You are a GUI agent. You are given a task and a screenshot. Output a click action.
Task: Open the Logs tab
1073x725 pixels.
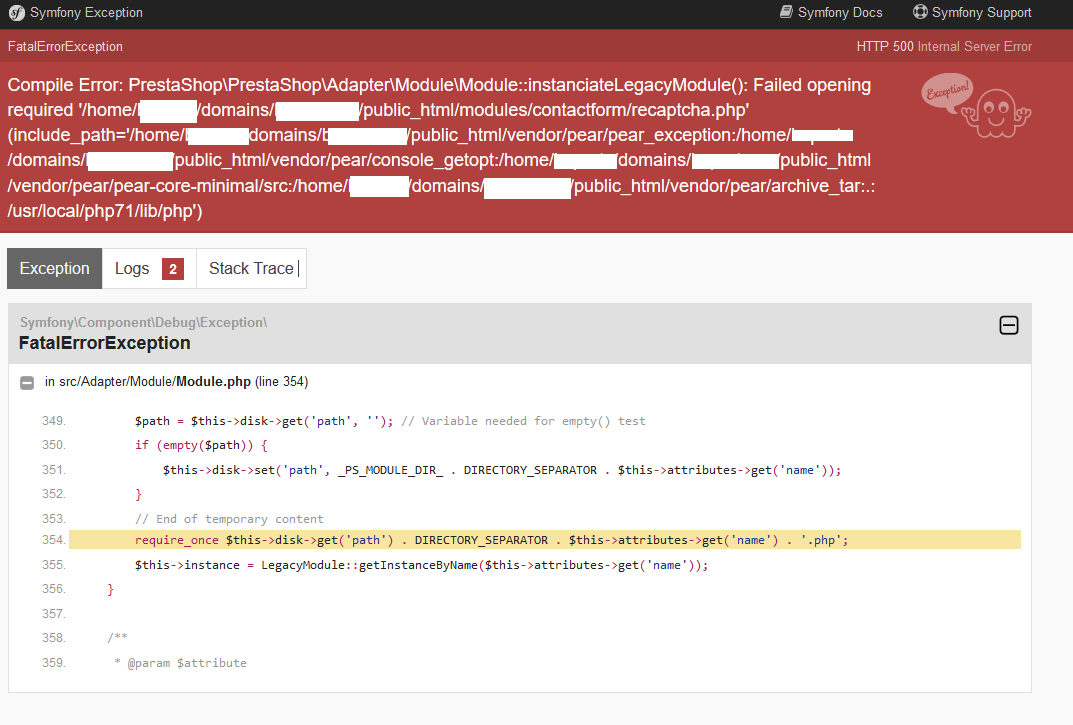[x=149, y=268]
